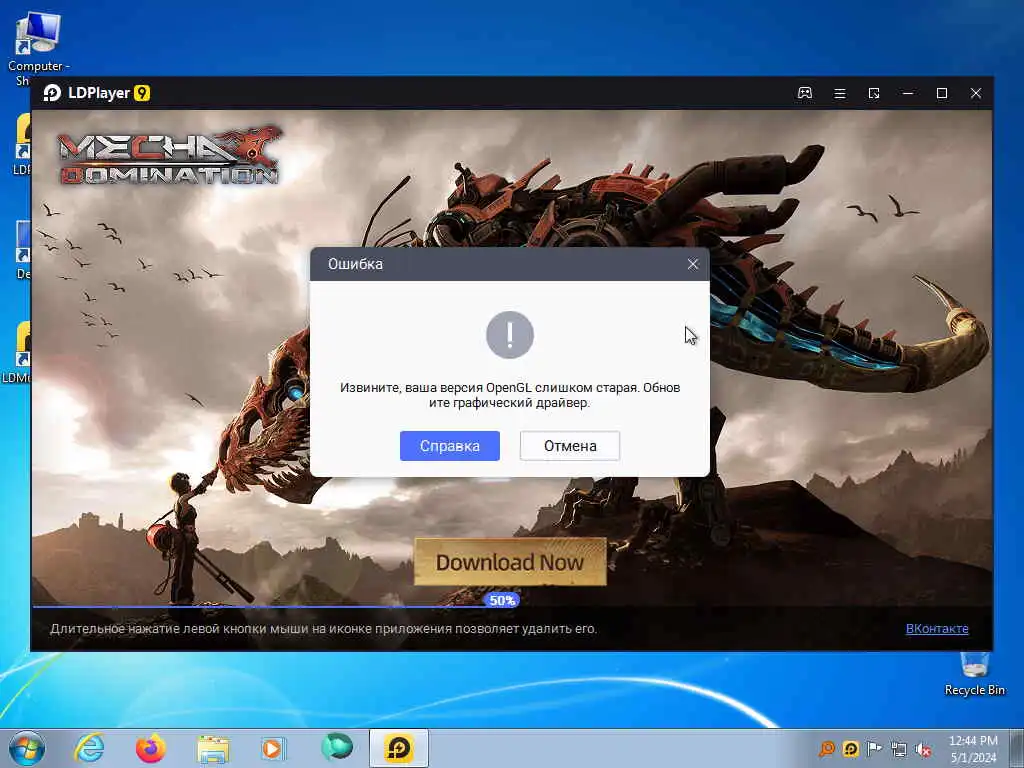Open Windows Media Player from taskbar
The height and width of the screenshot is (768, 1024).
273,748
